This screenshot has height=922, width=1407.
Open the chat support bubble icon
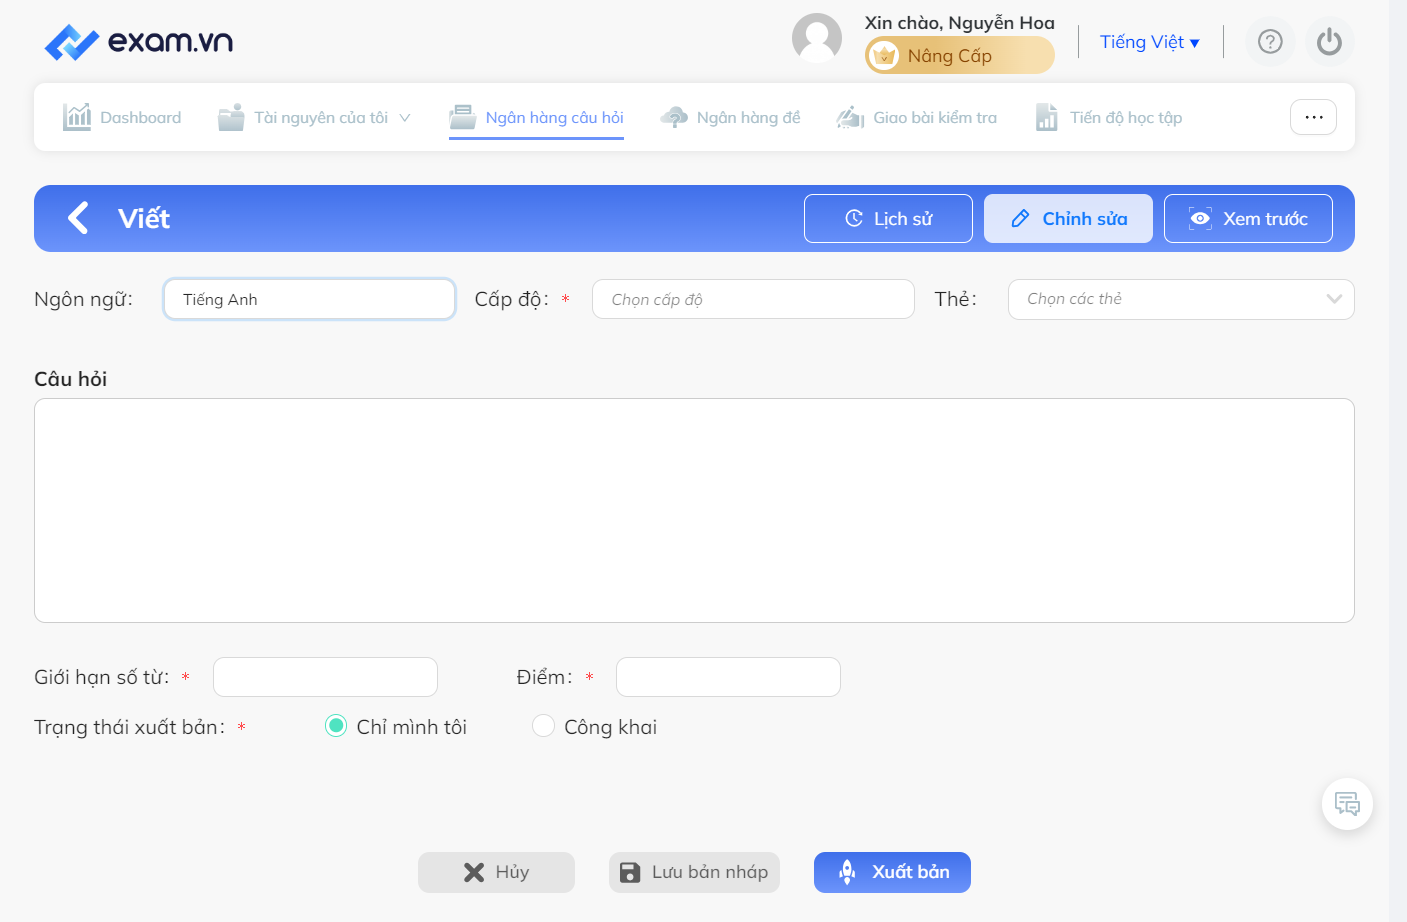click(1347, 804)
